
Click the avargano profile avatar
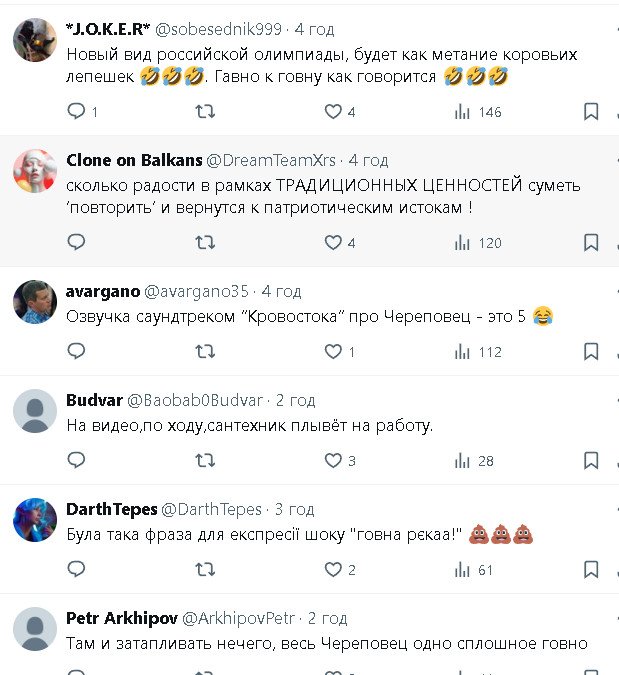34,301
